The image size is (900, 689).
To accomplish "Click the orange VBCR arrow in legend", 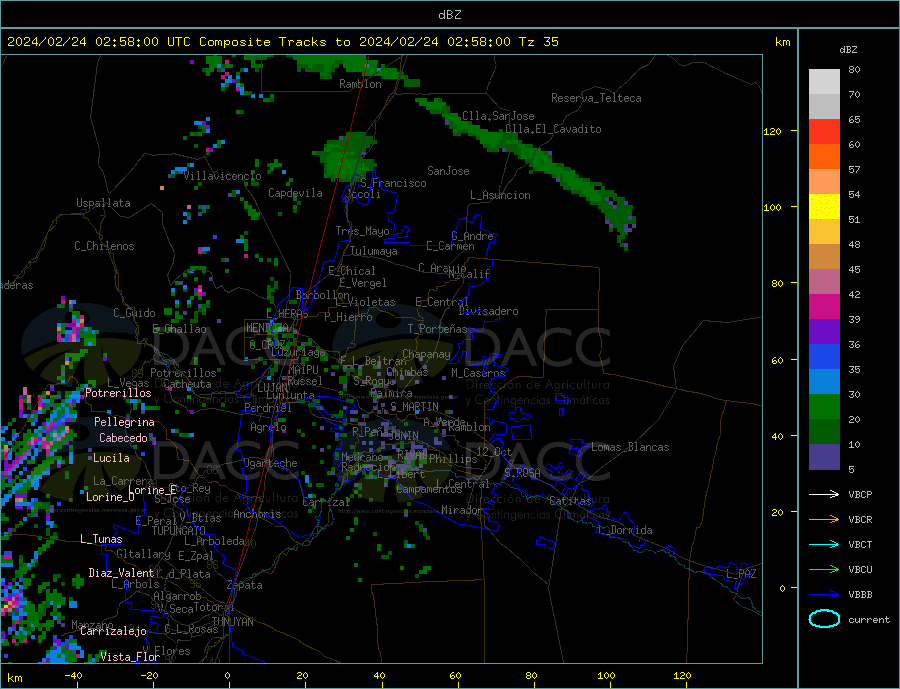I will pyautogui.click(x=824, y=520).
